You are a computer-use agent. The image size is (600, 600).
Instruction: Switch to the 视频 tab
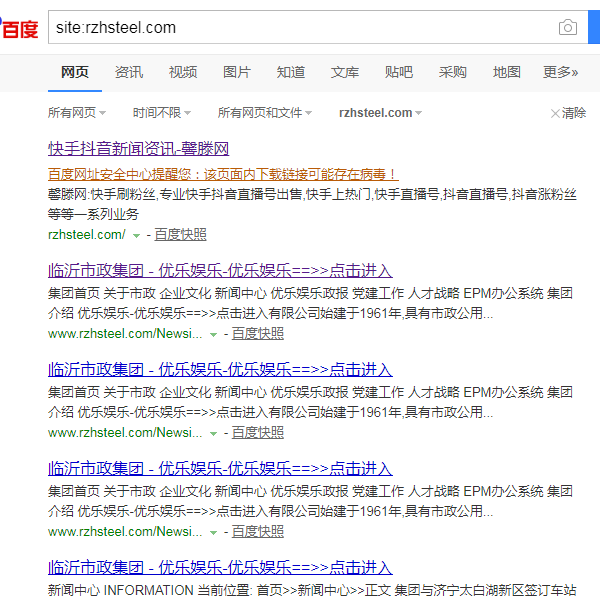pos(183,72)
